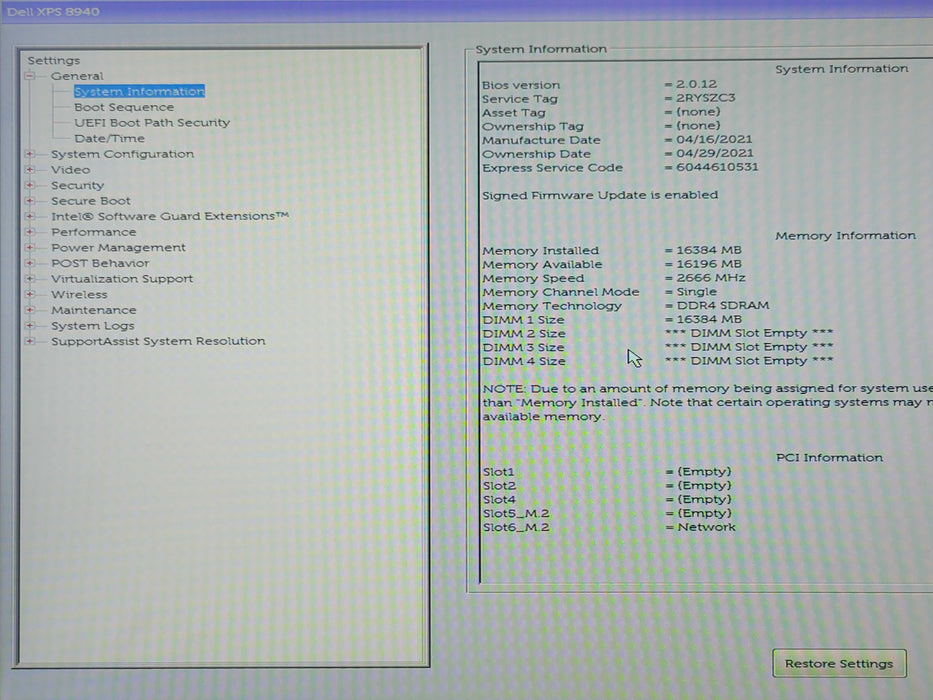This screenshot has width=933, height=700.
Task: Click Memory Technology value DDR4 SDRAM
Action: 722,305
